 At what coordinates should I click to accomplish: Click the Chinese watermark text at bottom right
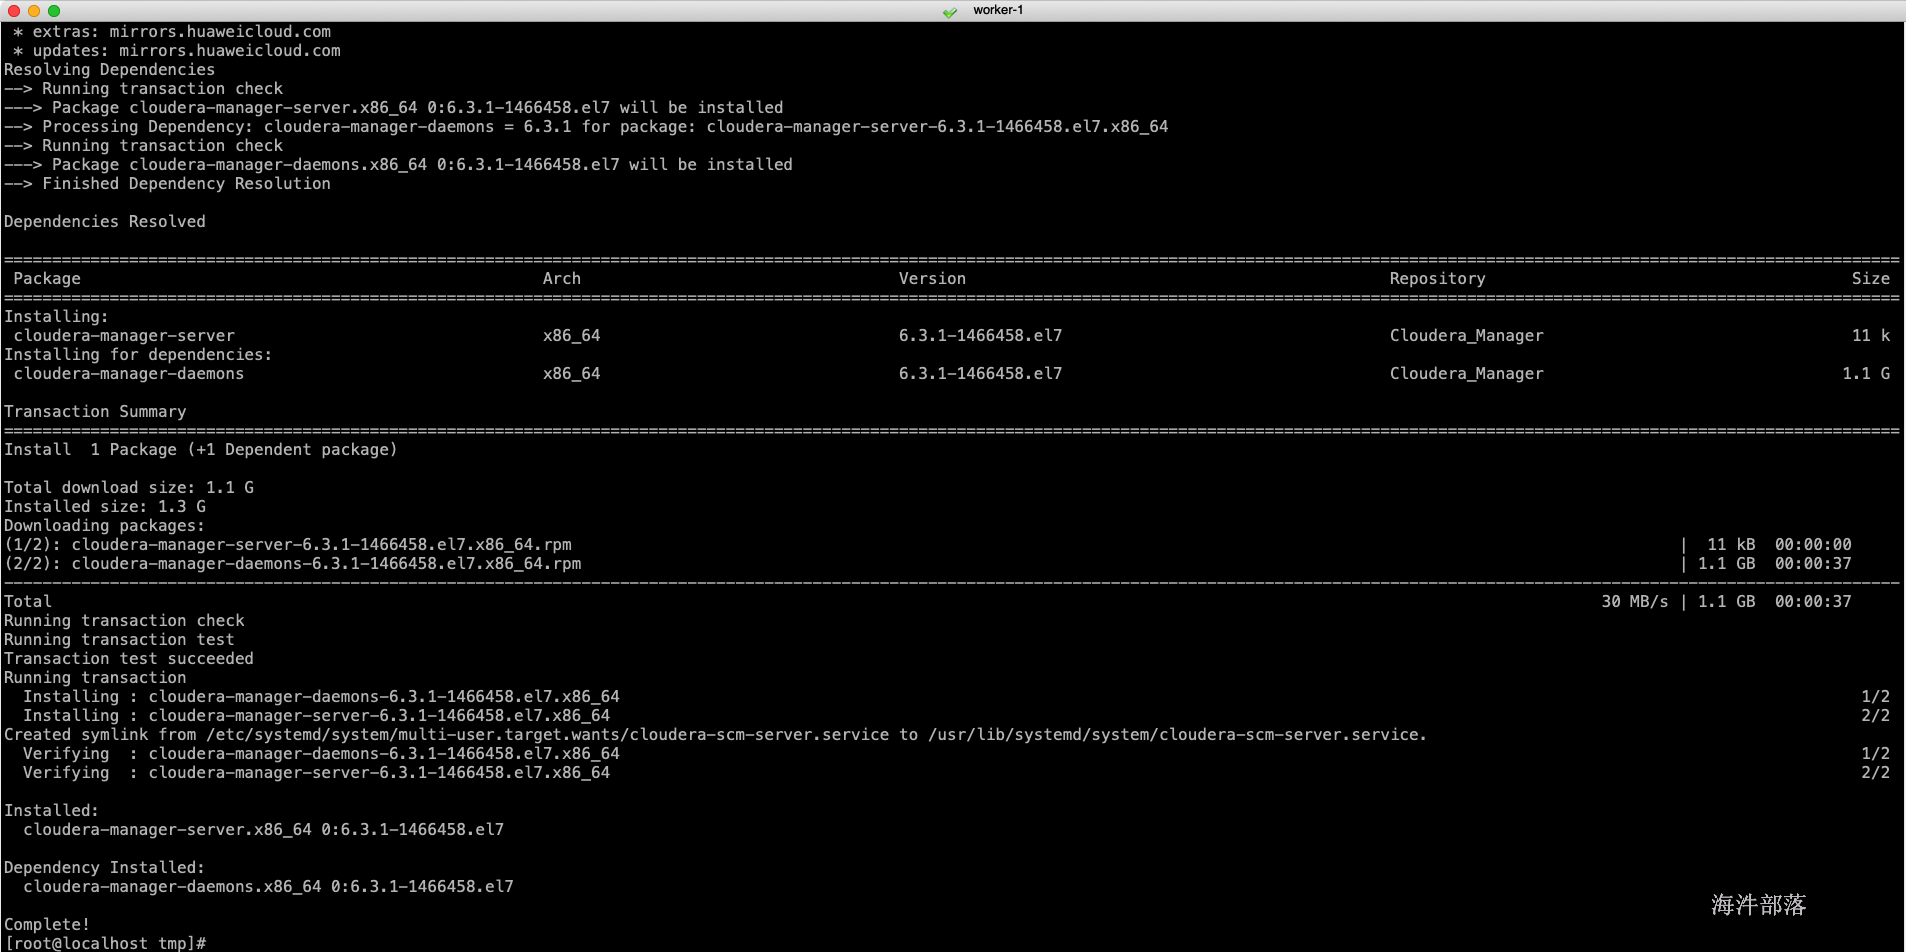coord(1758,905)
